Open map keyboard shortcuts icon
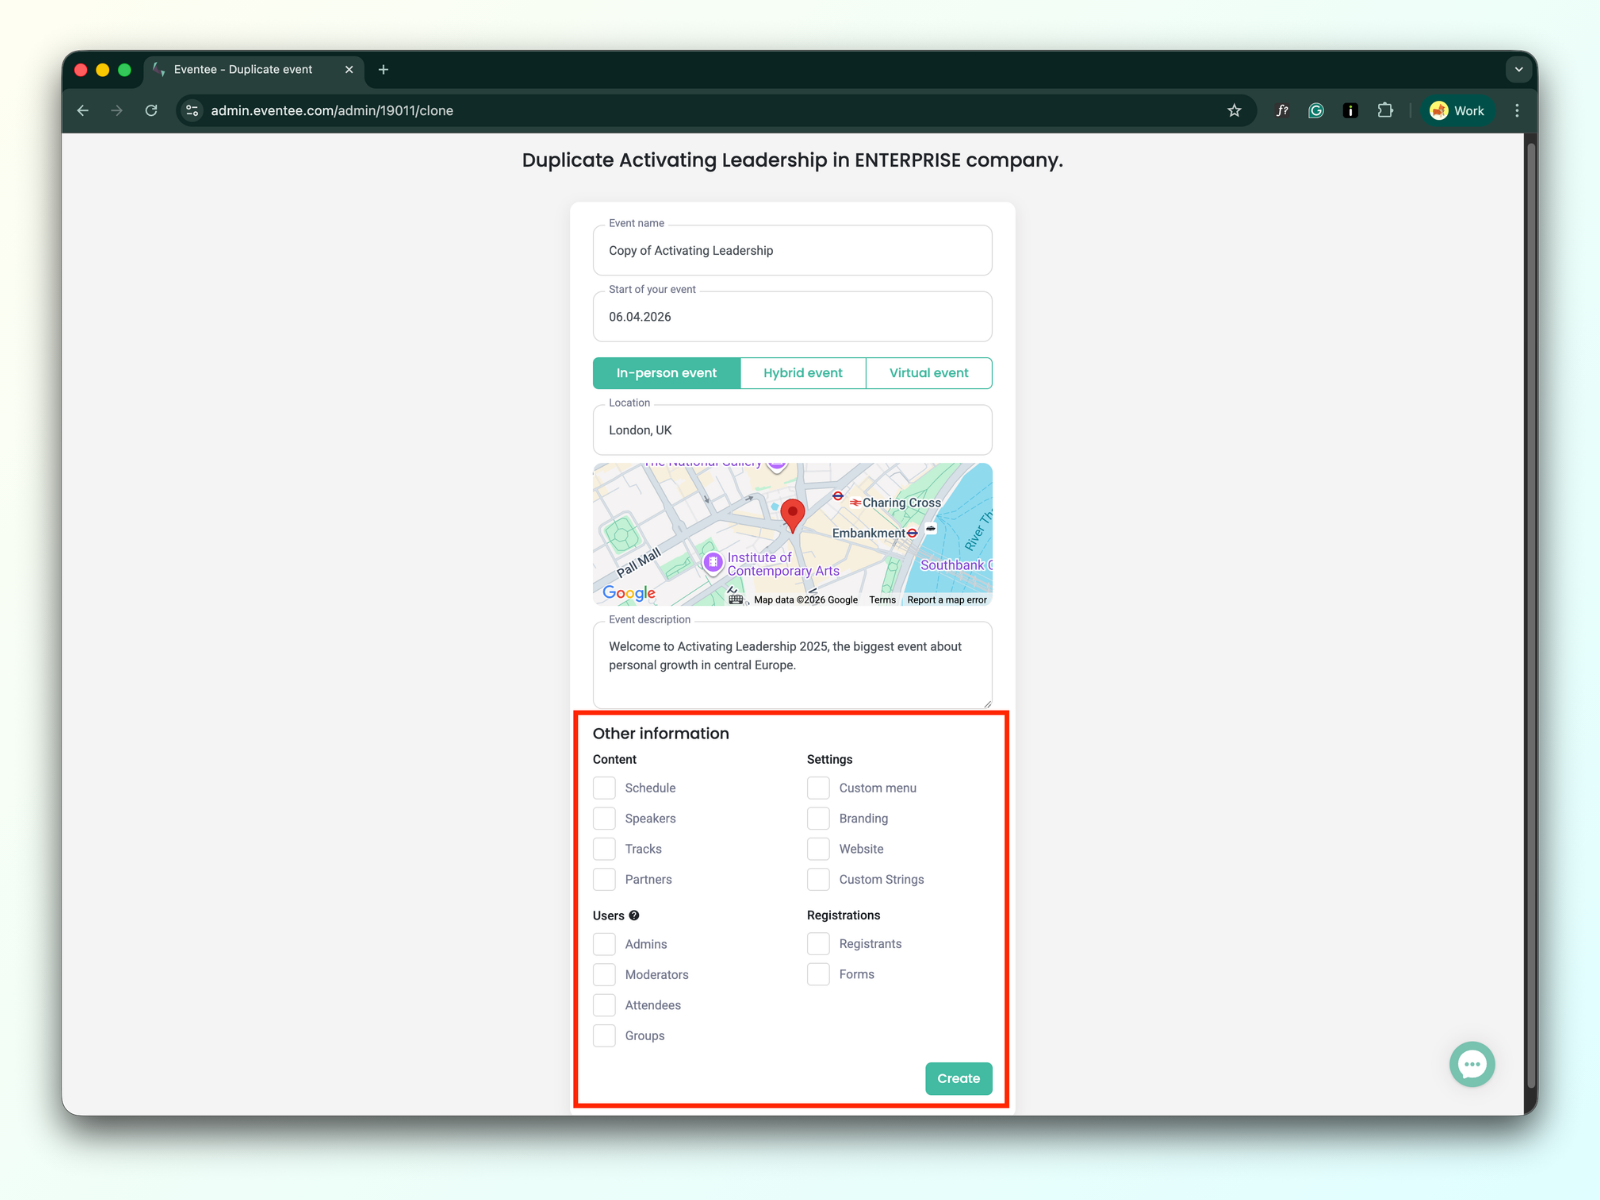Screen dimensions: 1600x1200 click(x=736, y=600)
